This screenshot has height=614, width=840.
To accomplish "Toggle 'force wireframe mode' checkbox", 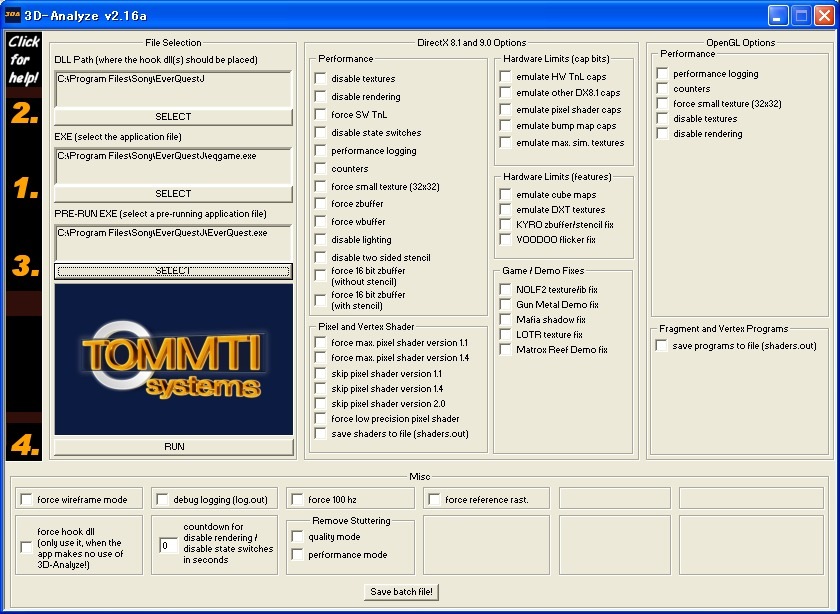I will [x=26, y=499].
